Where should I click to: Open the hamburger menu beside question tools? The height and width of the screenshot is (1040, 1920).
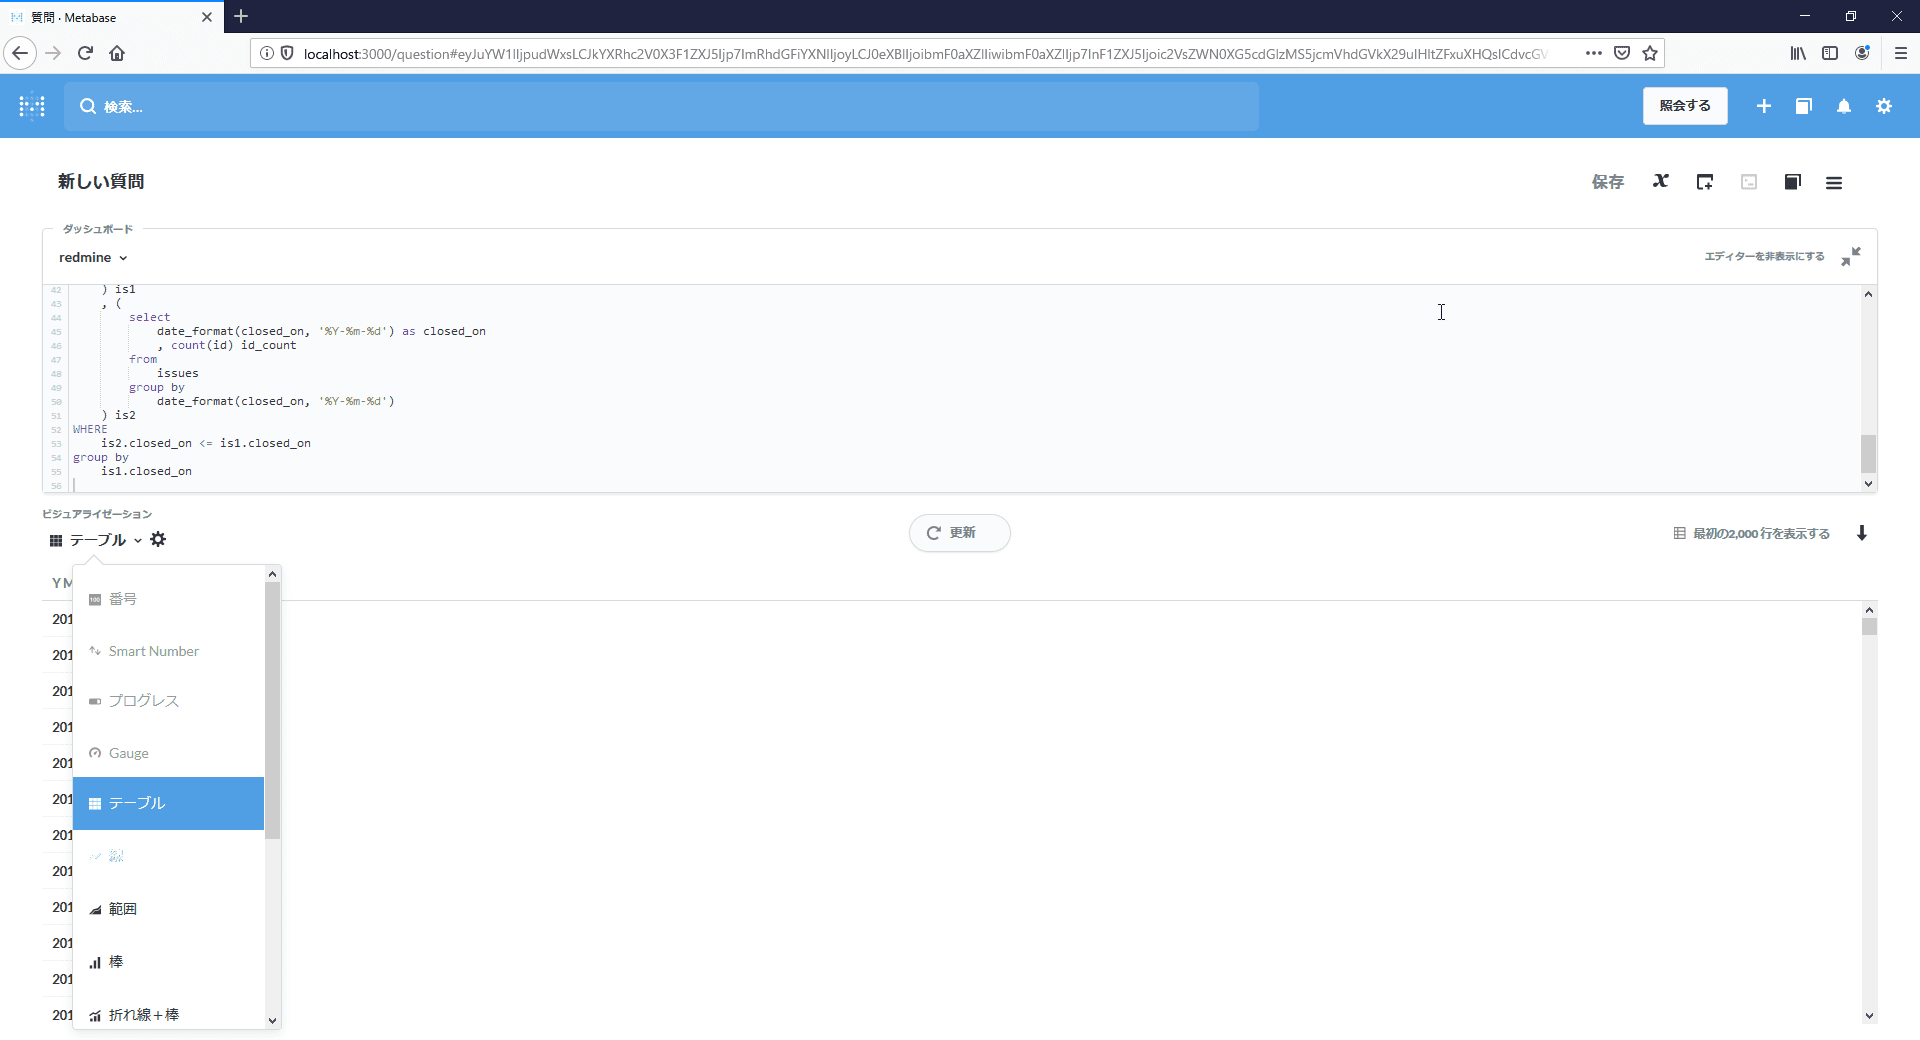pos(1833,183)
